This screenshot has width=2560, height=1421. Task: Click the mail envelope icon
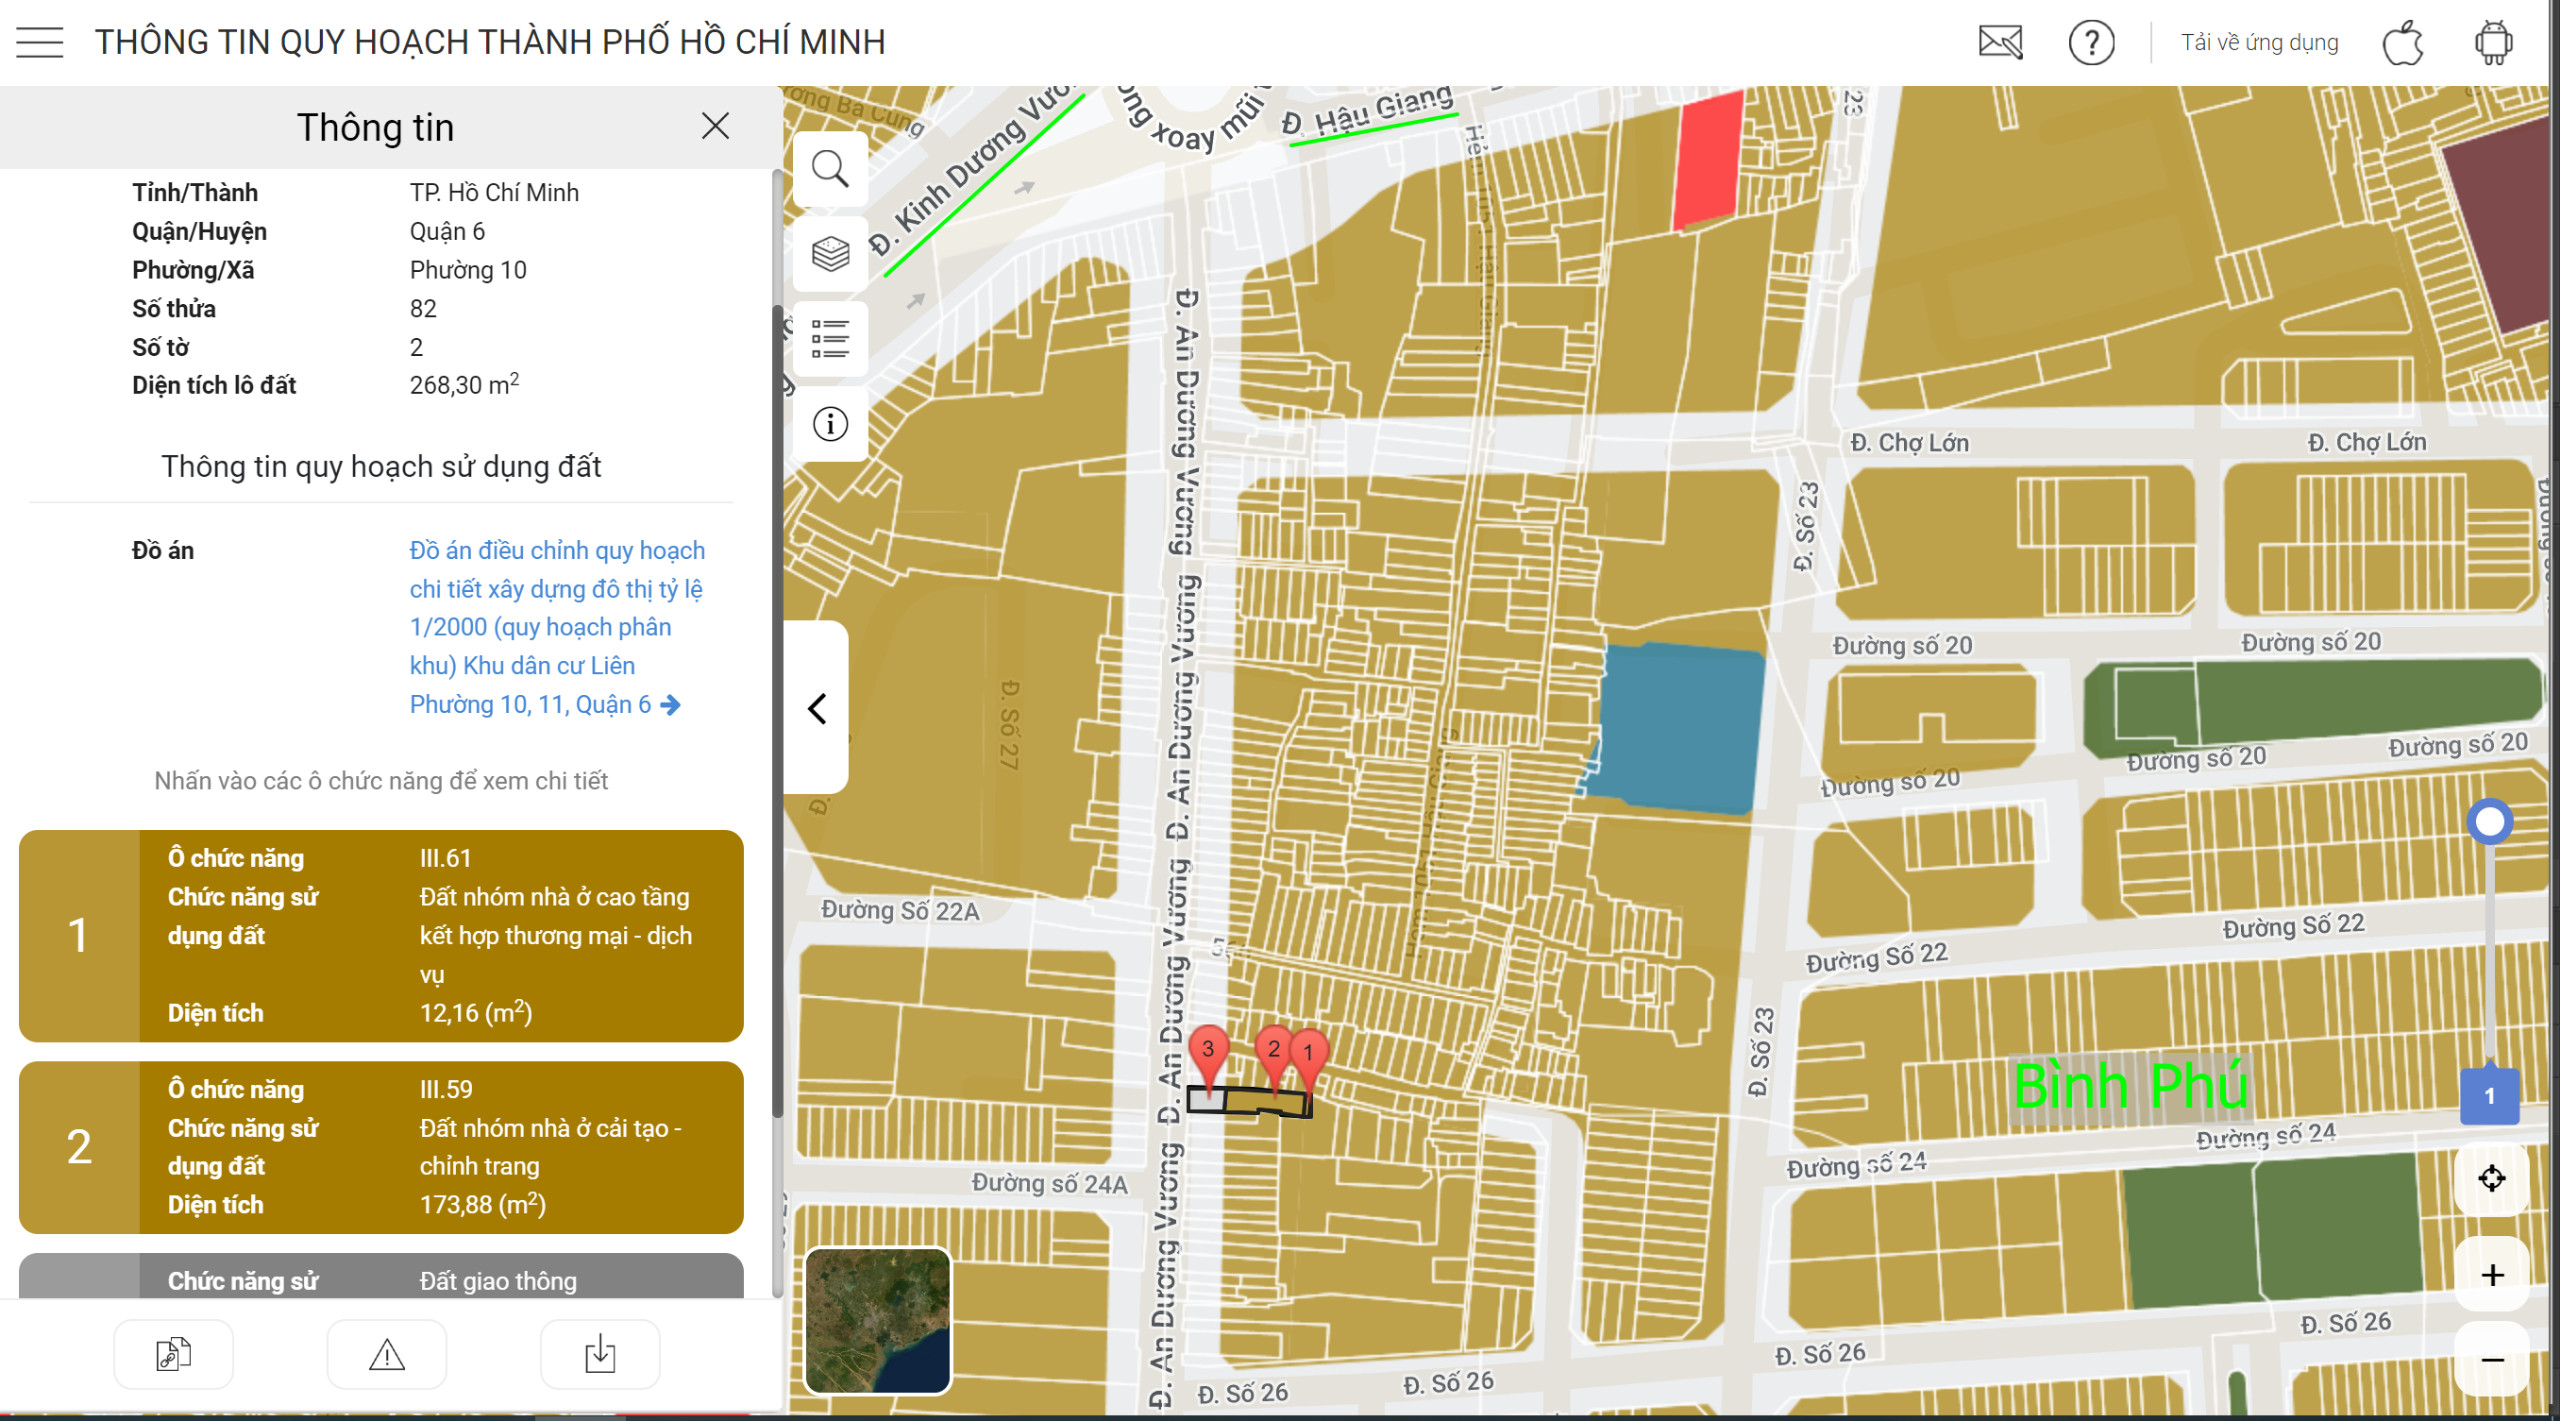click(2000, 43)
